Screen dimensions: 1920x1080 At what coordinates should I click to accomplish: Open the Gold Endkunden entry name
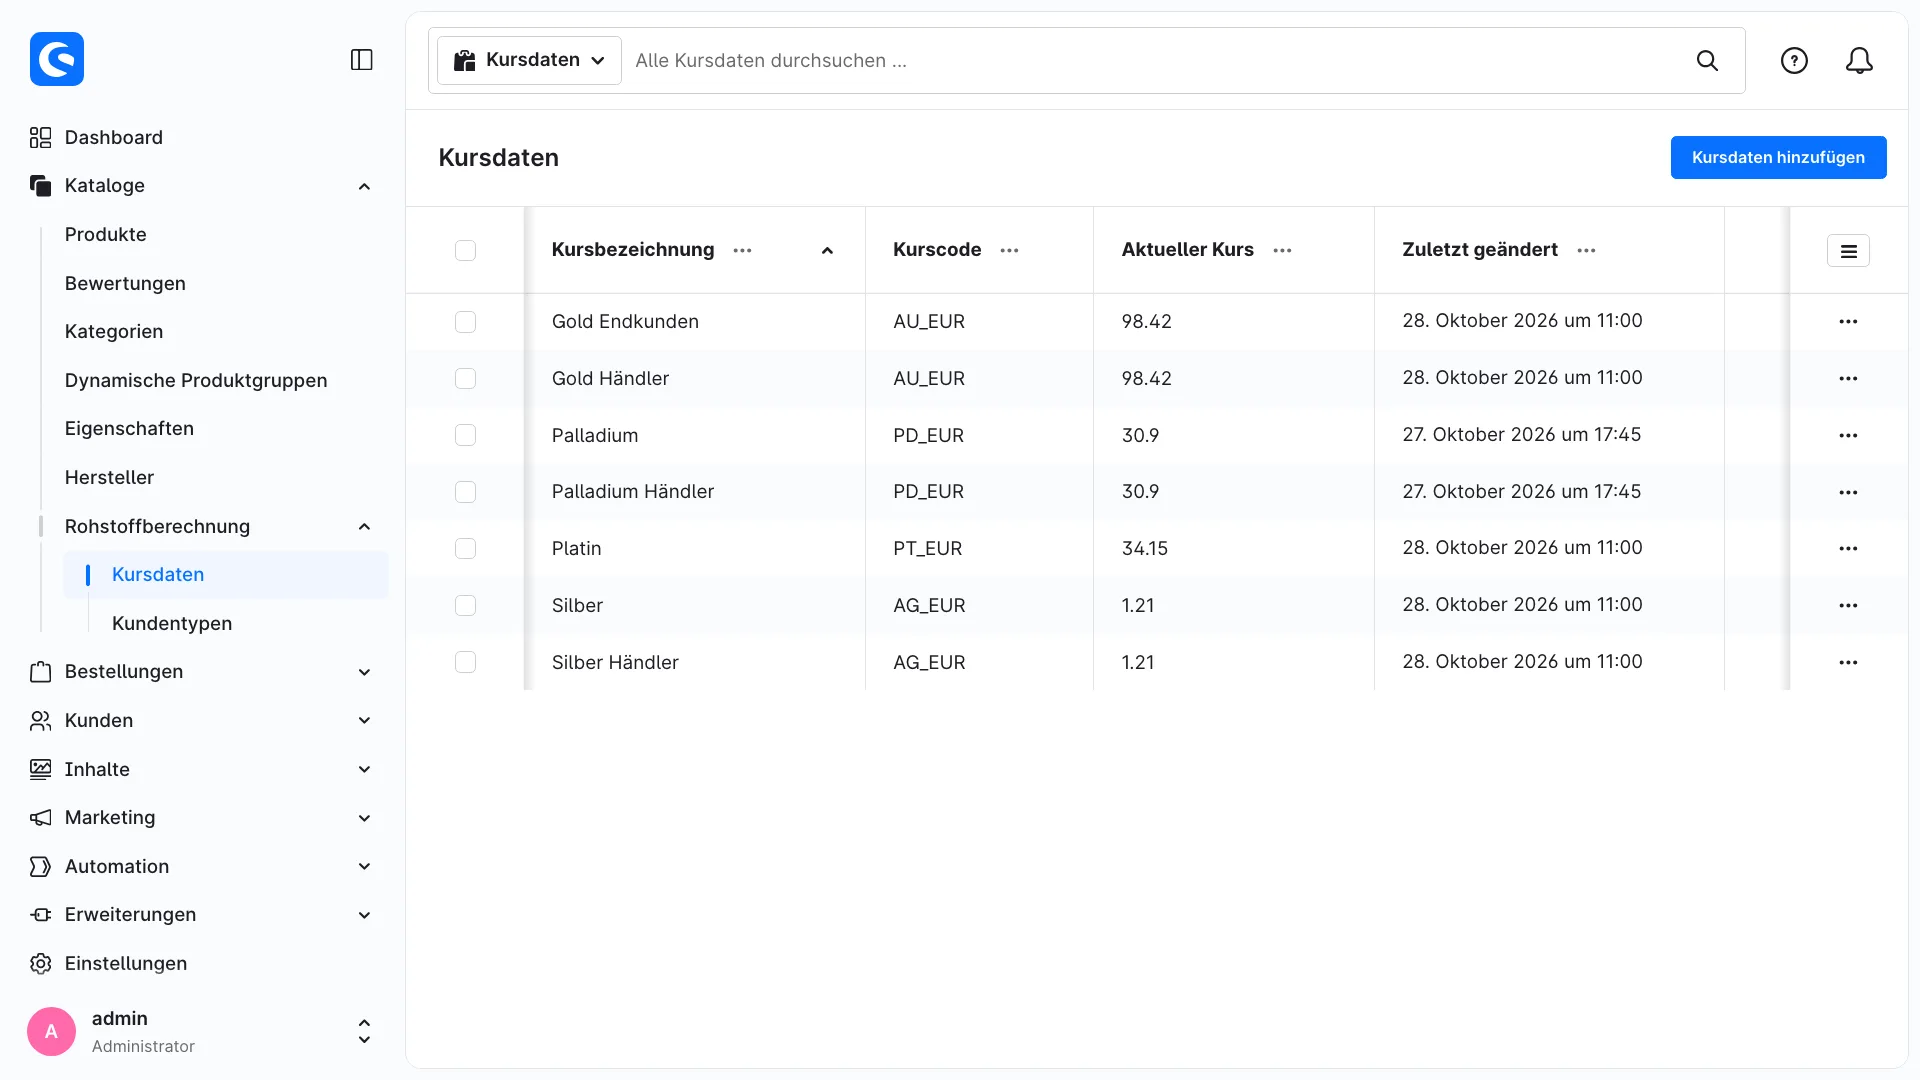[x=625, y=322]
